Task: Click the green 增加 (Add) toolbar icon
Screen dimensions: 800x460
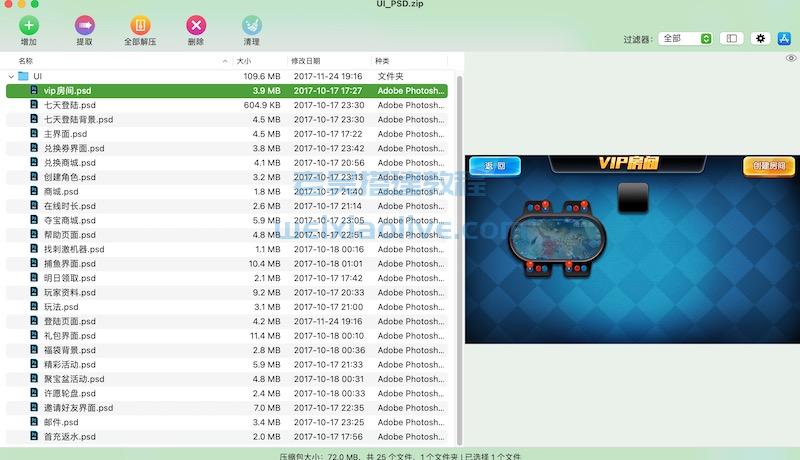Action: click(x=29, y=25)
